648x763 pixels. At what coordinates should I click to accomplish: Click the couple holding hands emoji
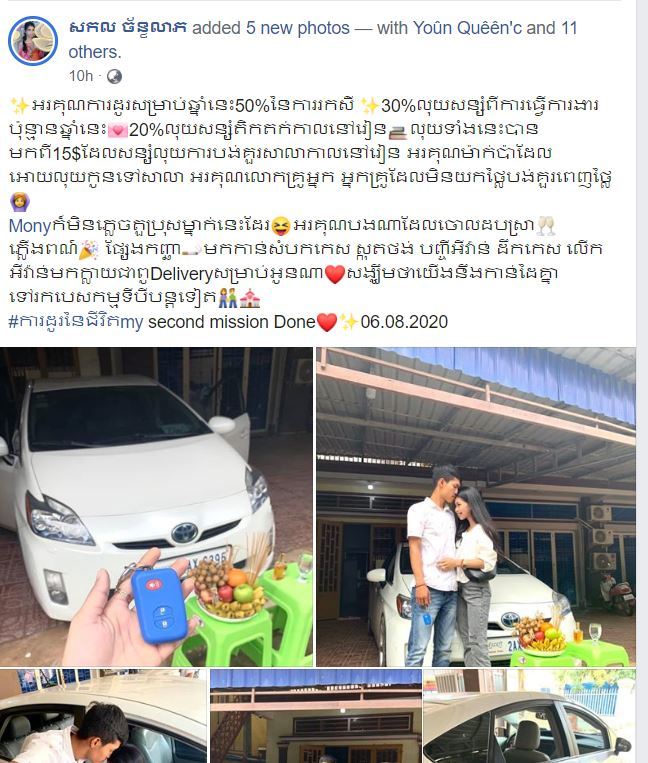tap(227, 298)
